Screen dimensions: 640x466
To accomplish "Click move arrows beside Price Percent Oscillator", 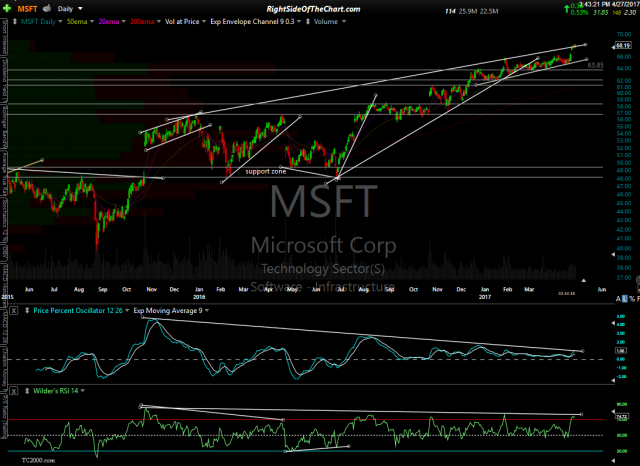I will point(27,311).
